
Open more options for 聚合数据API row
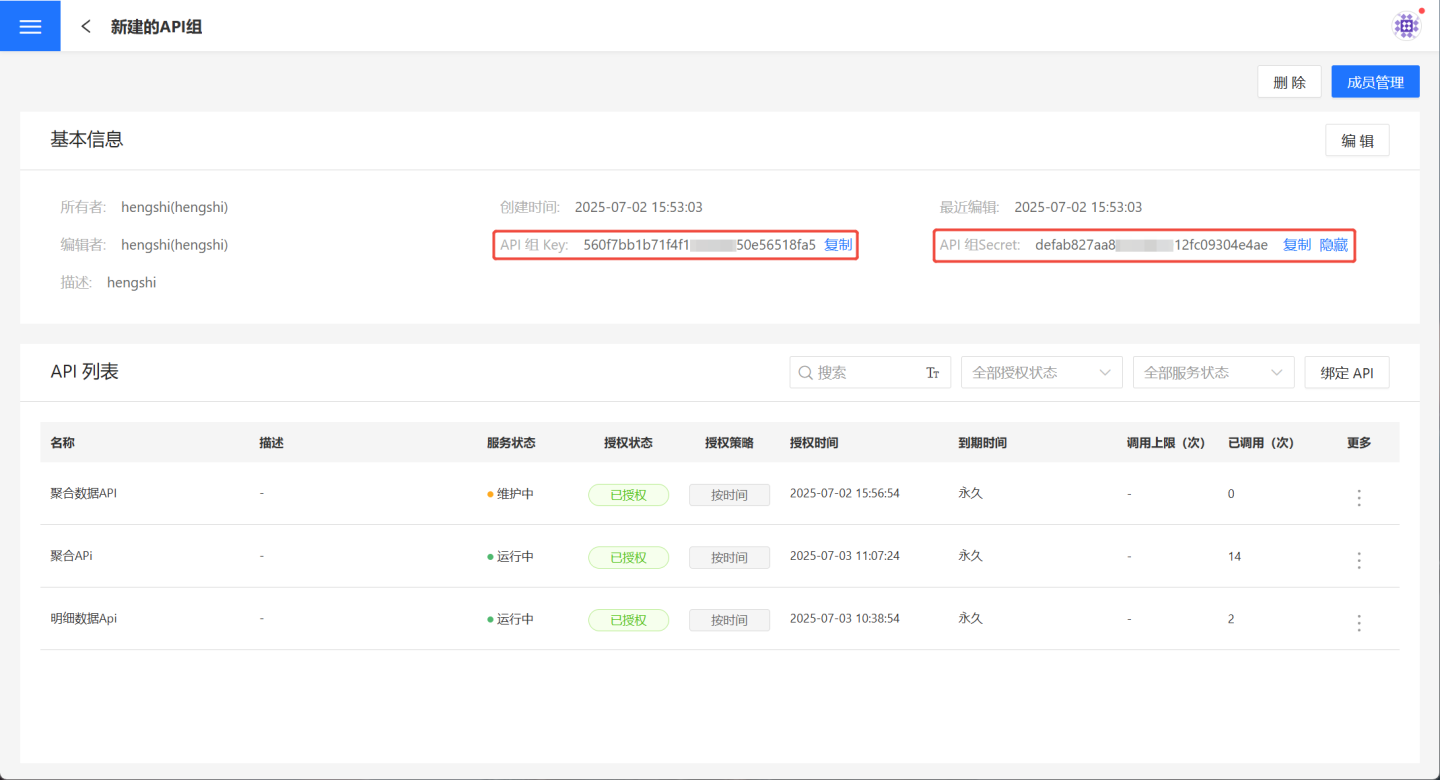point(1358,497)
